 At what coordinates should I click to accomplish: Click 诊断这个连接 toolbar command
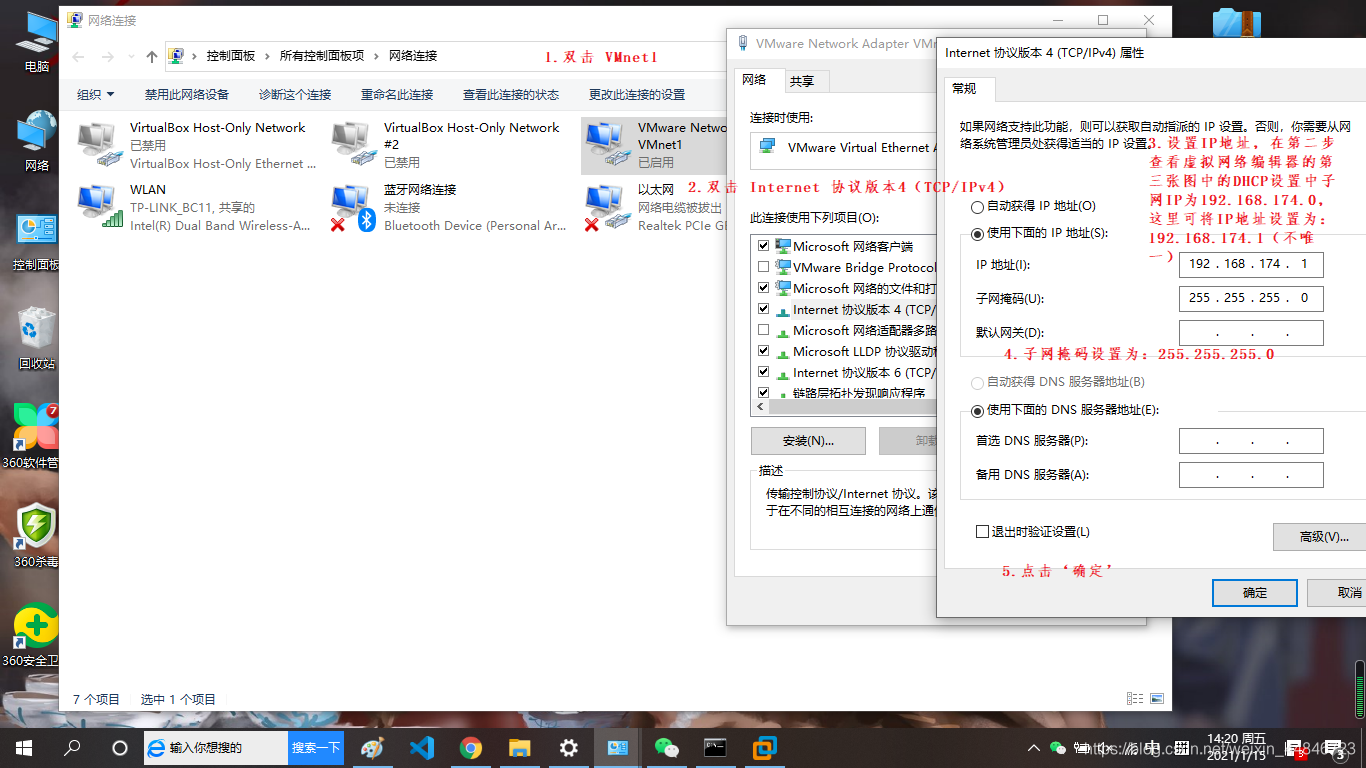click(295, 94)
